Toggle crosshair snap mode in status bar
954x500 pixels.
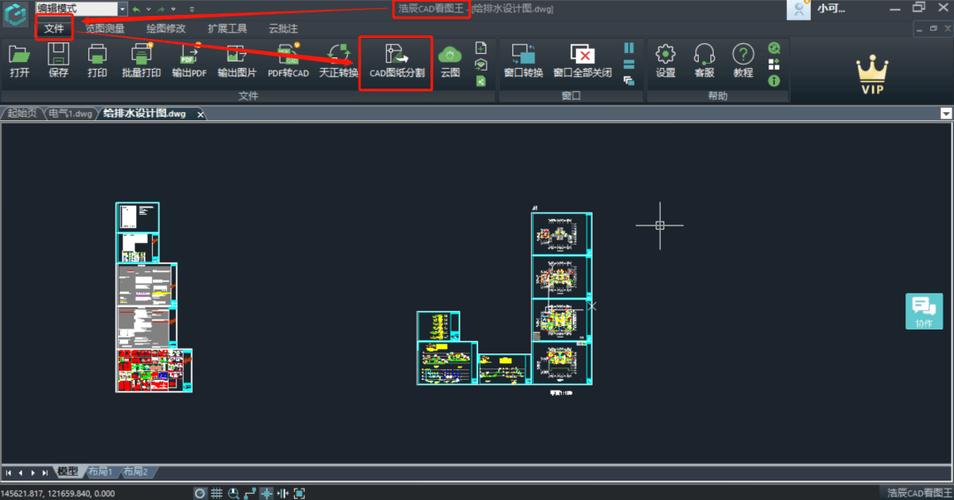click(x=267, y=493)
